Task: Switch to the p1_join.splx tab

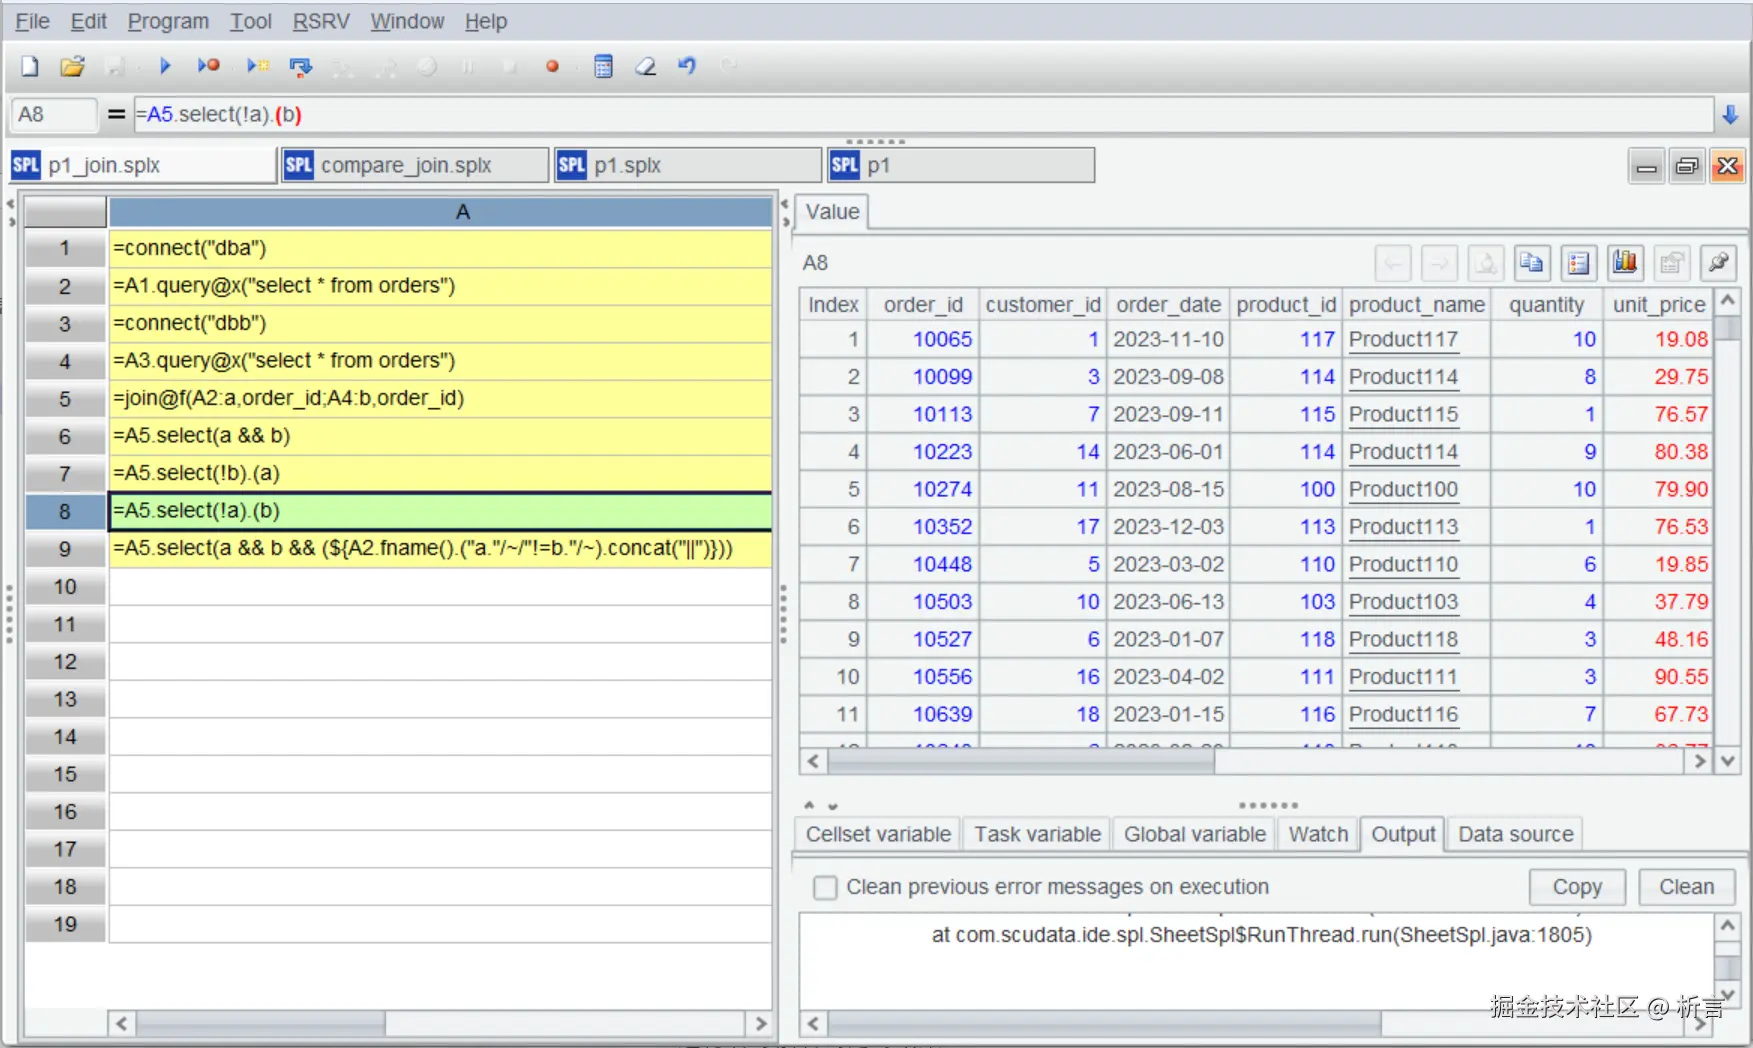Action: click(x=143, y=165)
